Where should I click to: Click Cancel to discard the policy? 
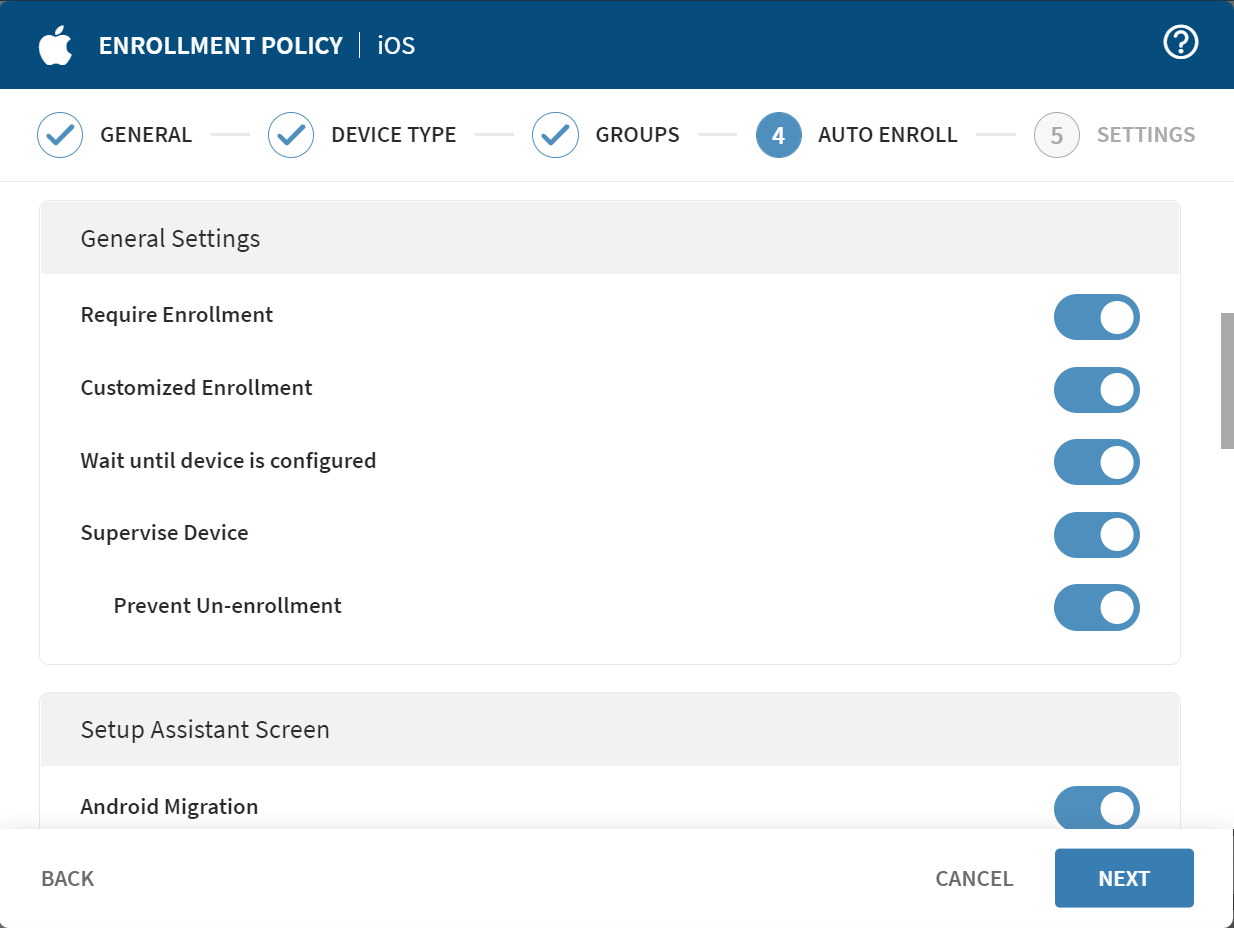[x=973, y=879]
